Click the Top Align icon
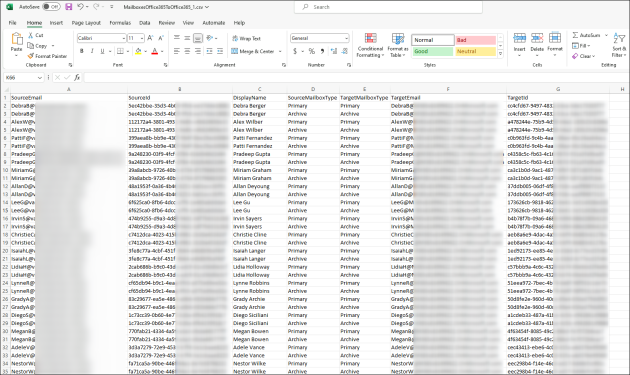Image resolution: width=630 pixels, height=375 pixels. click(177, 38)
